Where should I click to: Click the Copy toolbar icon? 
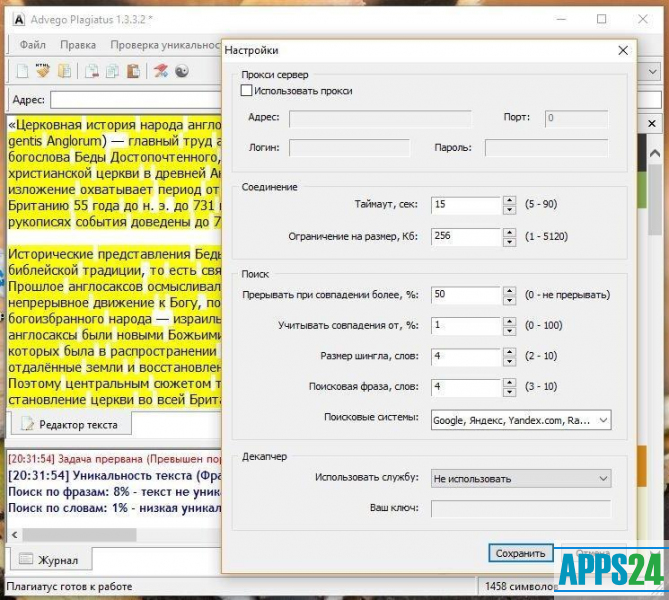(112, 71)
